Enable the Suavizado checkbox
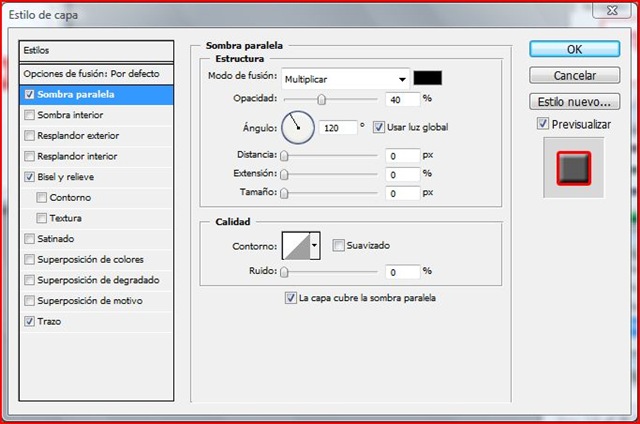Viewport: 640px width, 424px height. point(338,245)
